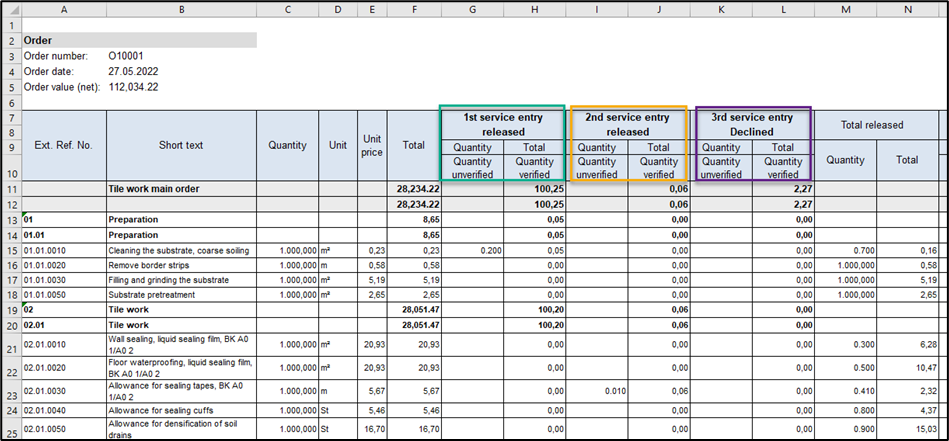Click row header 21
This screenshot has width=949, height=441.
pyautogui.click(x=11, y=345)
